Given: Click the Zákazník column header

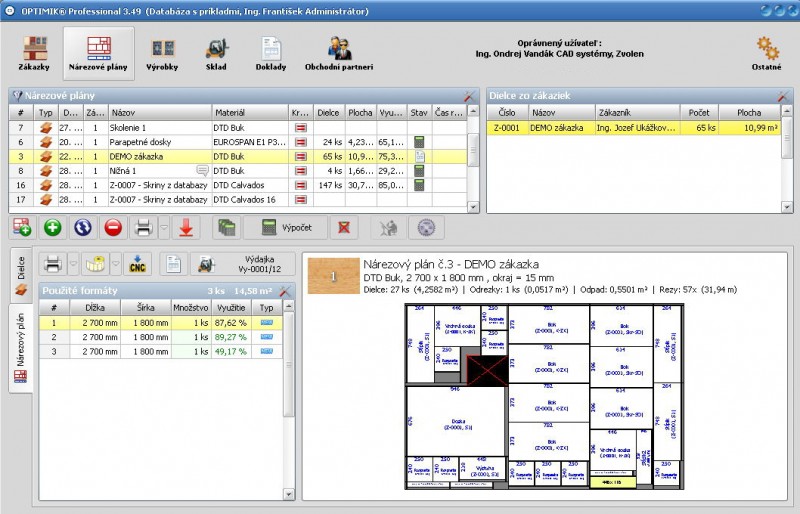Looking at the screenshot, I should [638, 112].
